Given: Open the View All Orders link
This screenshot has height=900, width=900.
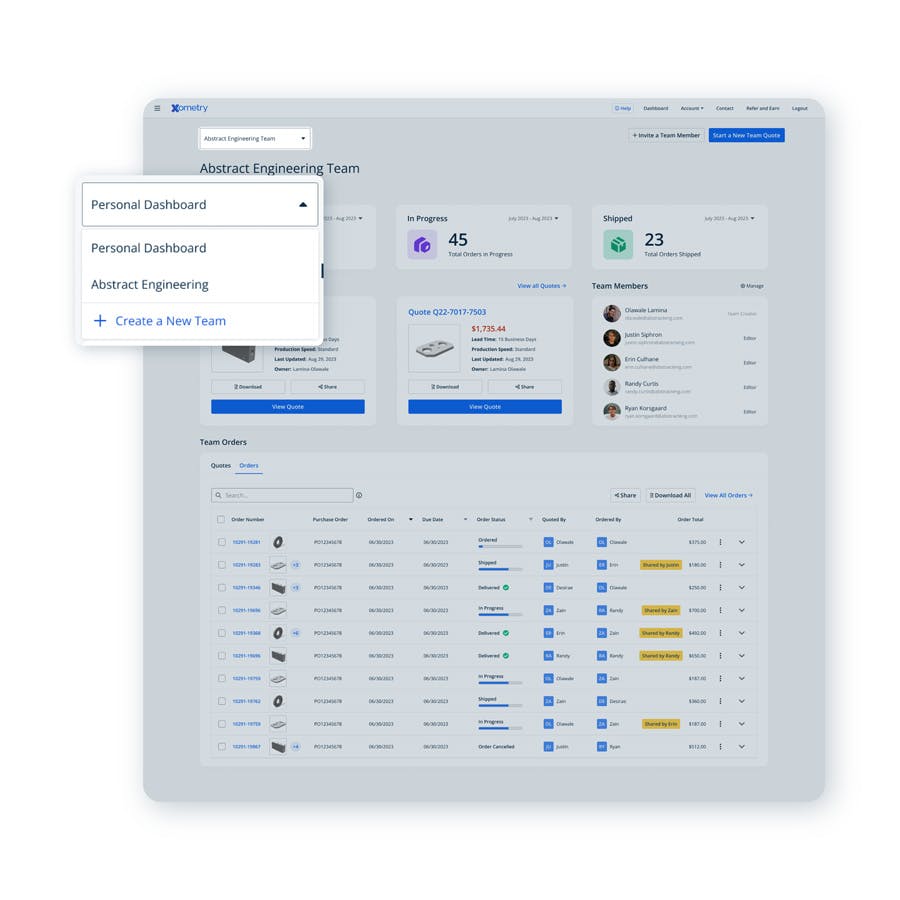Looking at the screenshot, I should pyautogui.click(x=728, y=495).
